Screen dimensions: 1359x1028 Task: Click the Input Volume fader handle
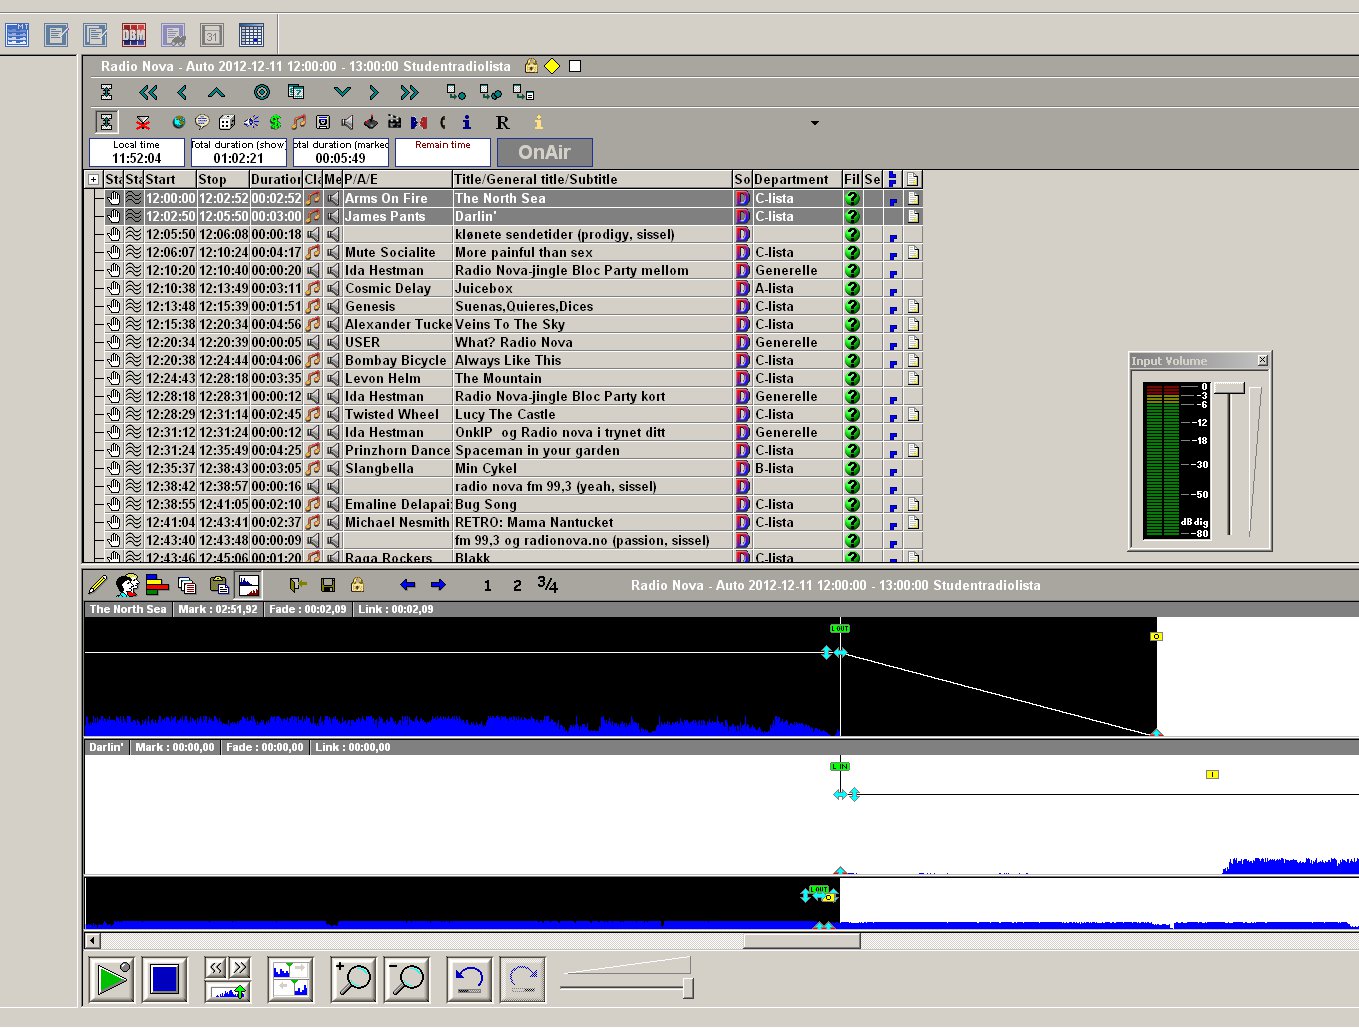1229,388
